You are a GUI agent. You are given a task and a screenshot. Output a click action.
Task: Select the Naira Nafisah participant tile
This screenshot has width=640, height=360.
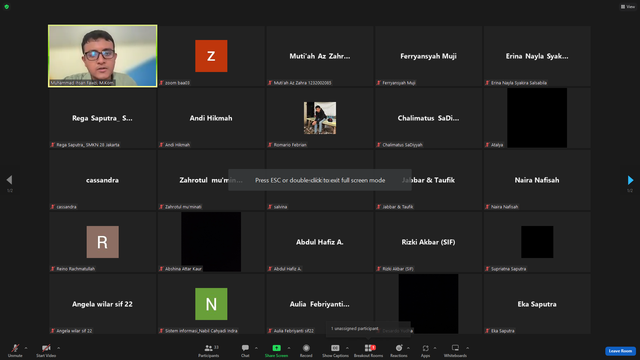[x=537, y=180]
